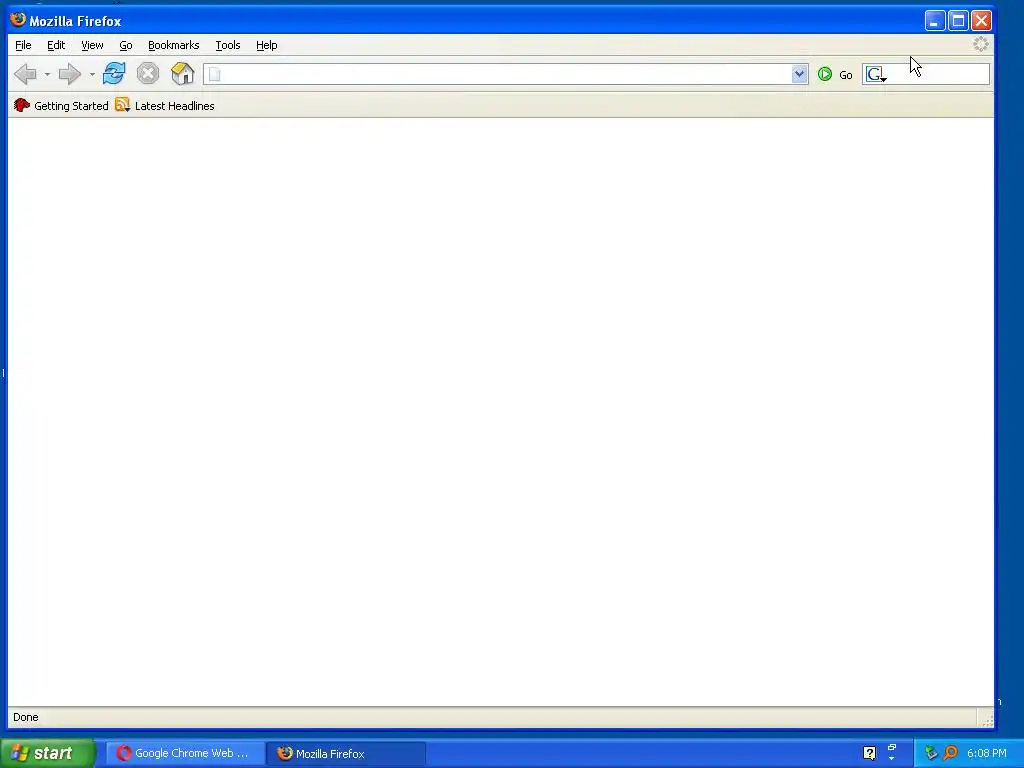Viewport: 1024px width, 768px height.
Task: Open the Getting Started bookmark
Action: [x=61, y=105]
